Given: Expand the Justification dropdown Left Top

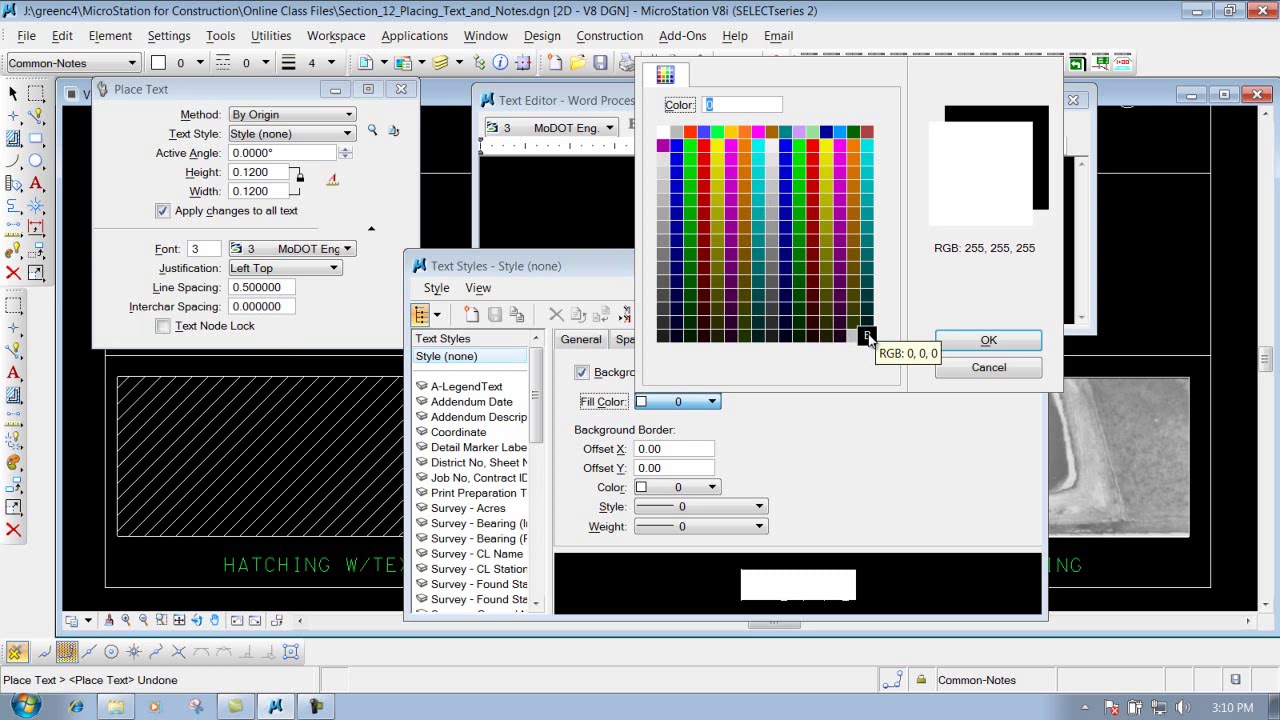Looking at the screenshot, I should [284, 268].
